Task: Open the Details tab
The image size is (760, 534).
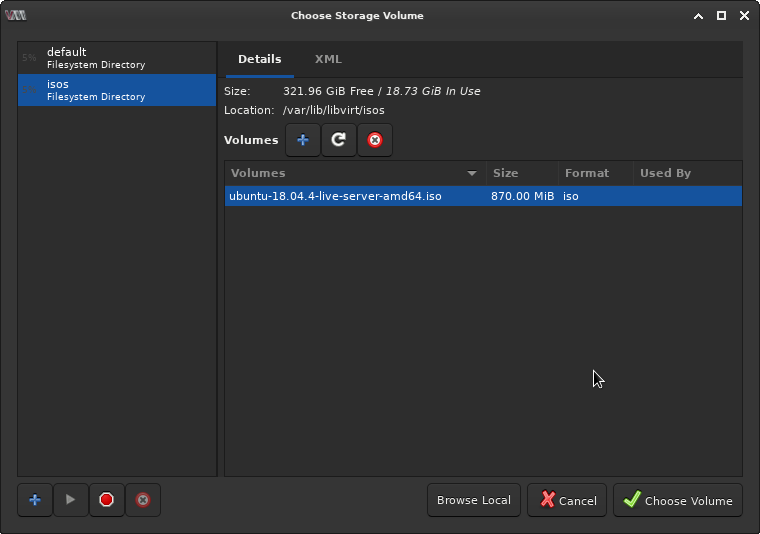Action: point(259,60)
